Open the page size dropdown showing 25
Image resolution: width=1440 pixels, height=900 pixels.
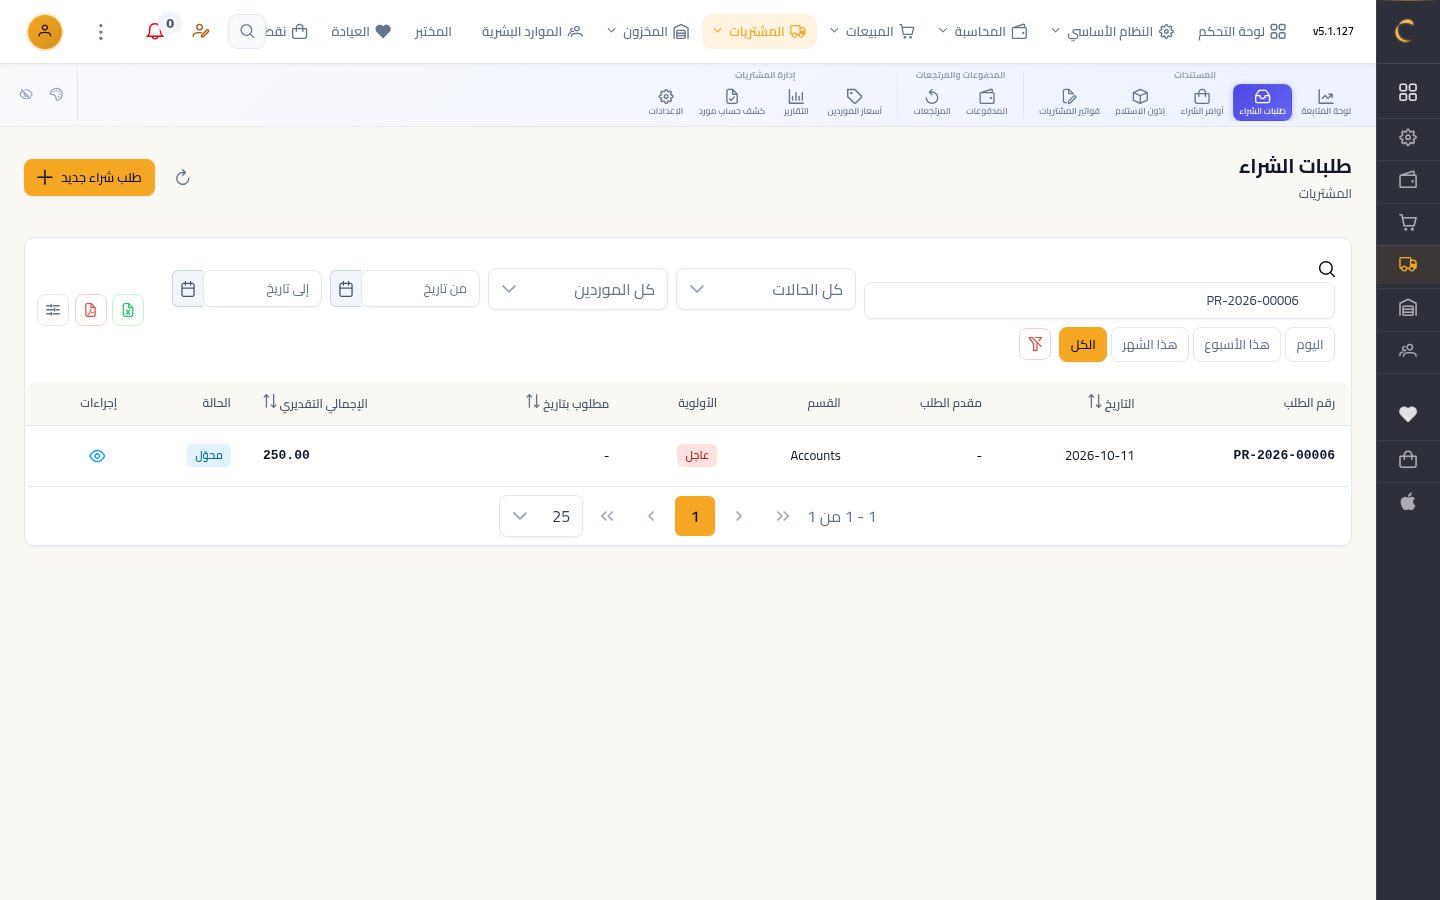pyautogui.click(x=541, y=516)
